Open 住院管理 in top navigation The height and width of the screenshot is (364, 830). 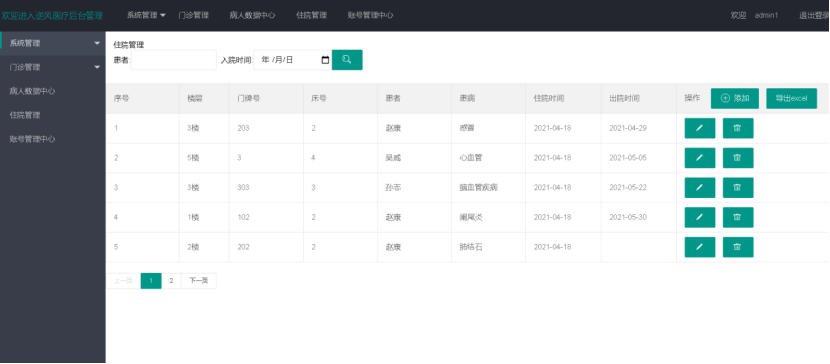pyautogui.click(x=311, y=15)
